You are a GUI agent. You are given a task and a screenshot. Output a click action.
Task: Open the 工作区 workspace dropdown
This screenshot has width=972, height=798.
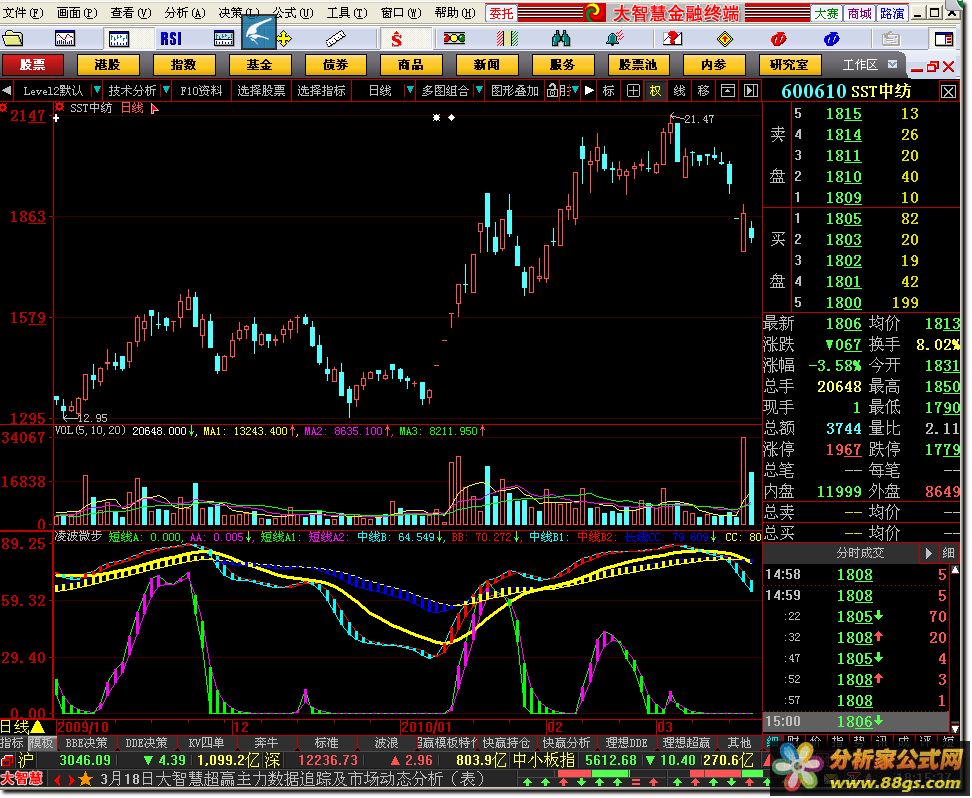pyautogui.click(x=892, y=64)
